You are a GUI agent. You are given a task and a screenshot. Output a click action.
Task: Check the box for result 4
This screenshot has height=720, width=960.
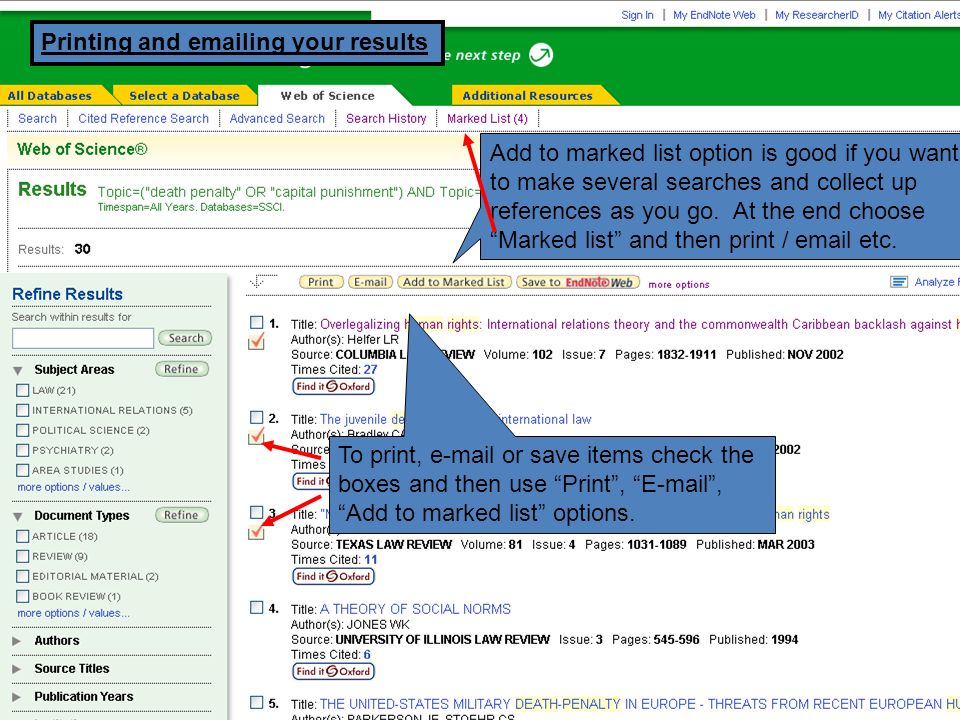click(257, 607)
